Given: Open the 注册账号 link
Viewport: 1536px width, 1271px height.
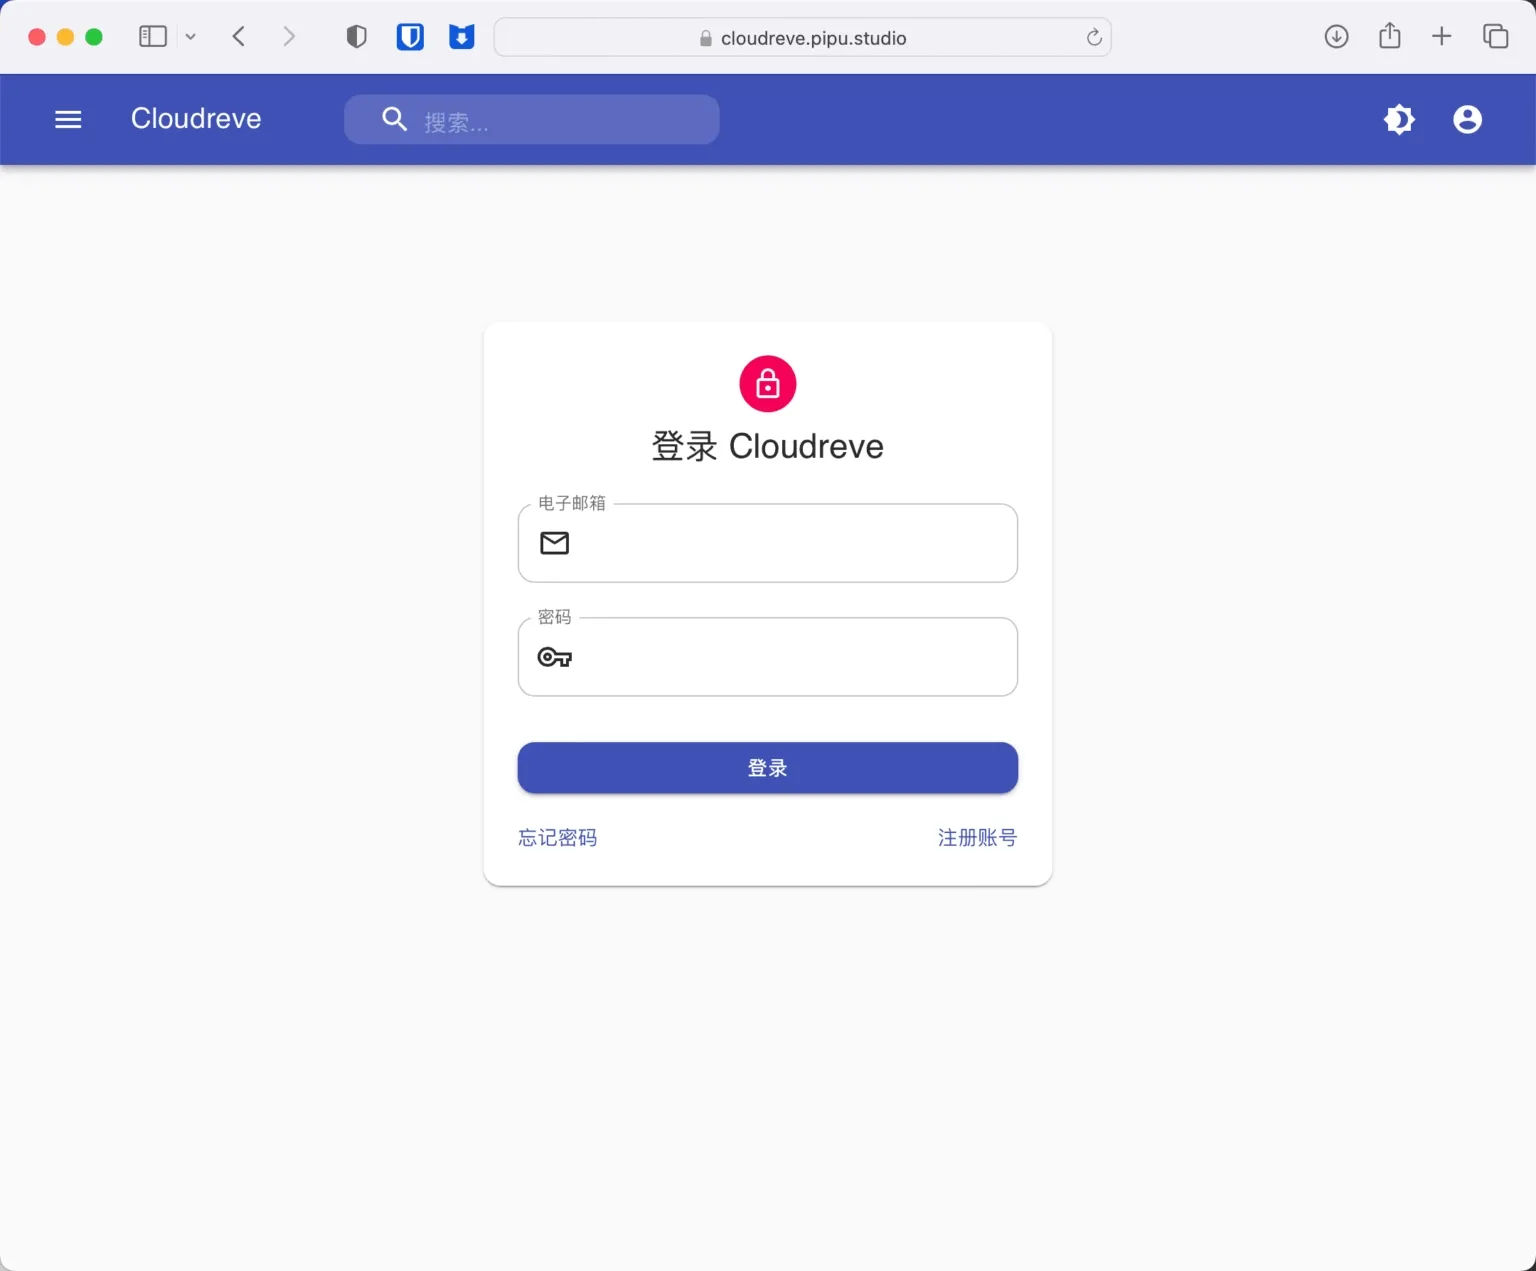Looking at the screenshot, I should point(977,838).
